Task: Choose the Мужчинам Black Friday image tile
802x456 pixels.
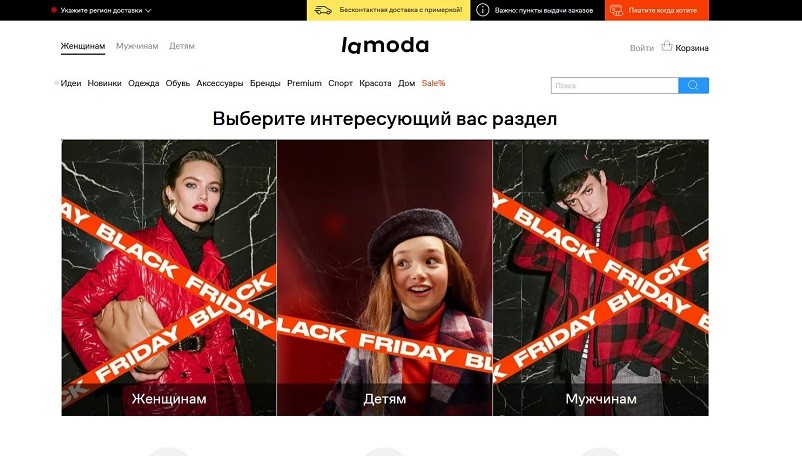Action: click(601, 278)
